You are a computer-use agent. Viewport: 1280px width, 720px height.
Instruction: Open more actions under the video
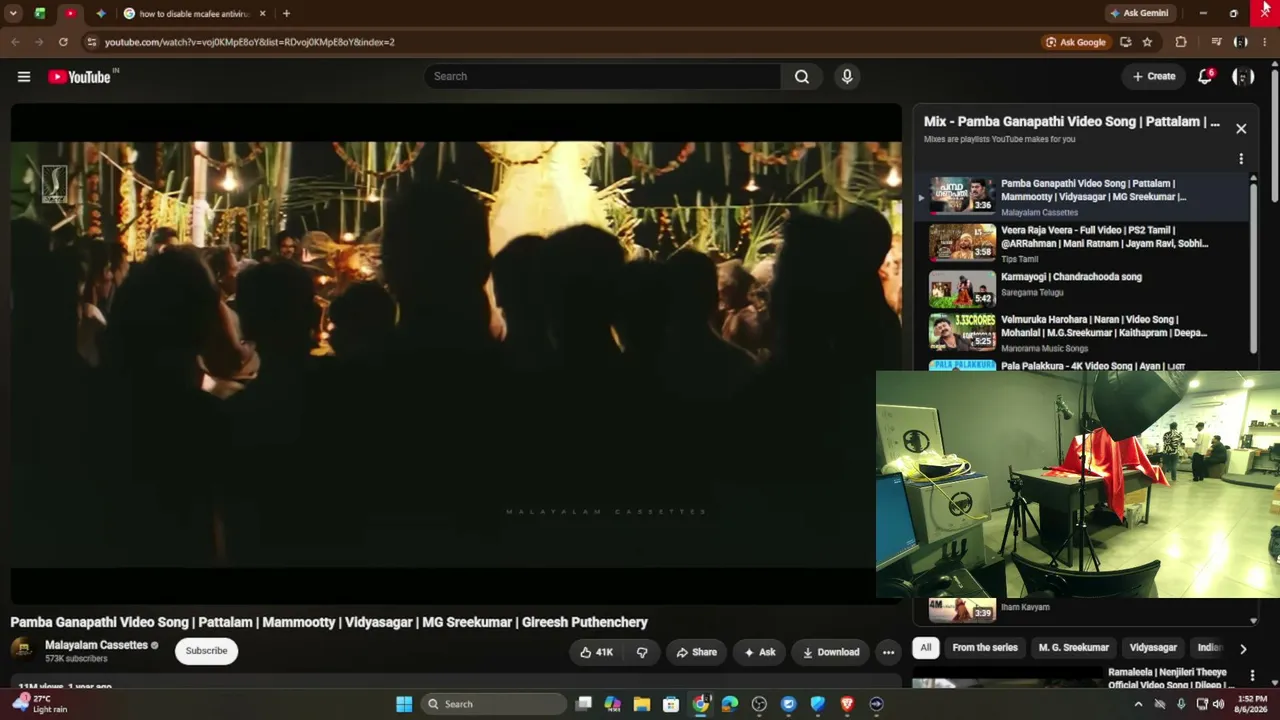[x=888, y=652]
